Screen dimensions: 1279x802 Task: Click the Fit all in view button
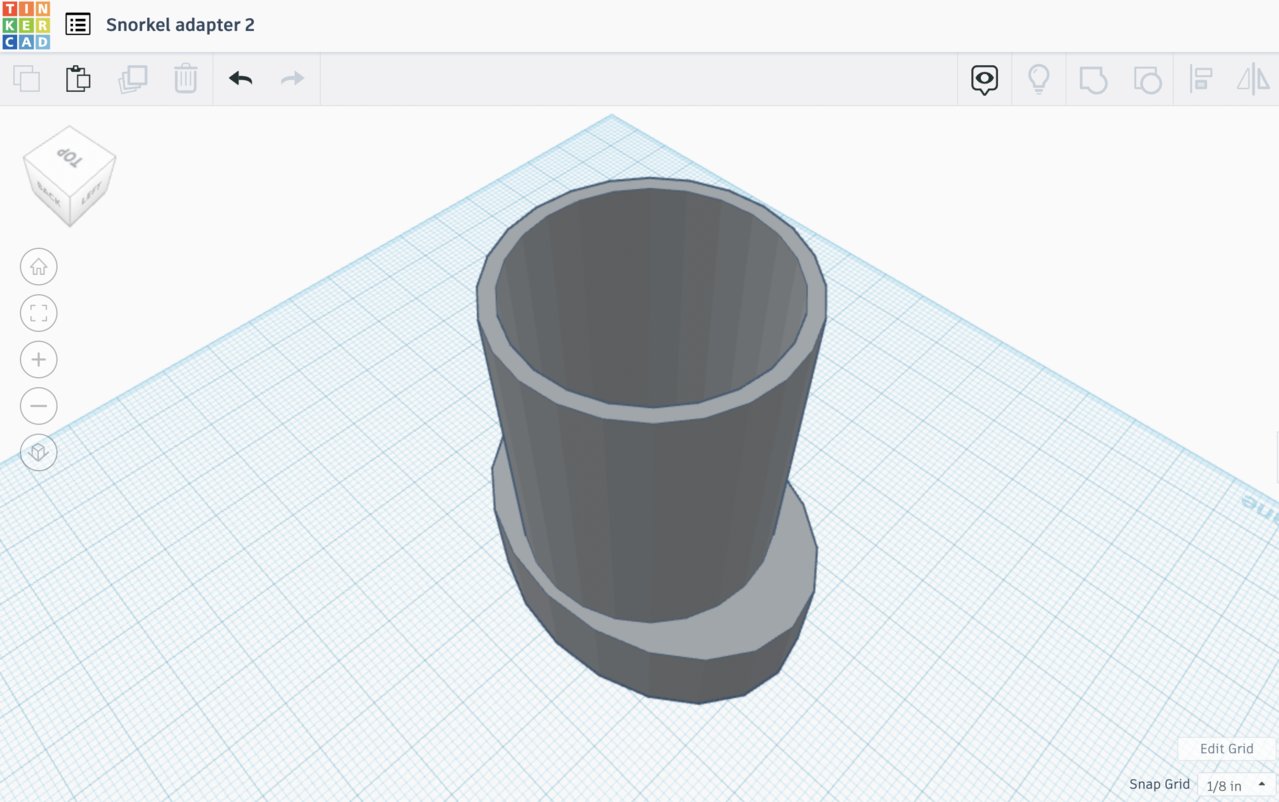point(39,313)
